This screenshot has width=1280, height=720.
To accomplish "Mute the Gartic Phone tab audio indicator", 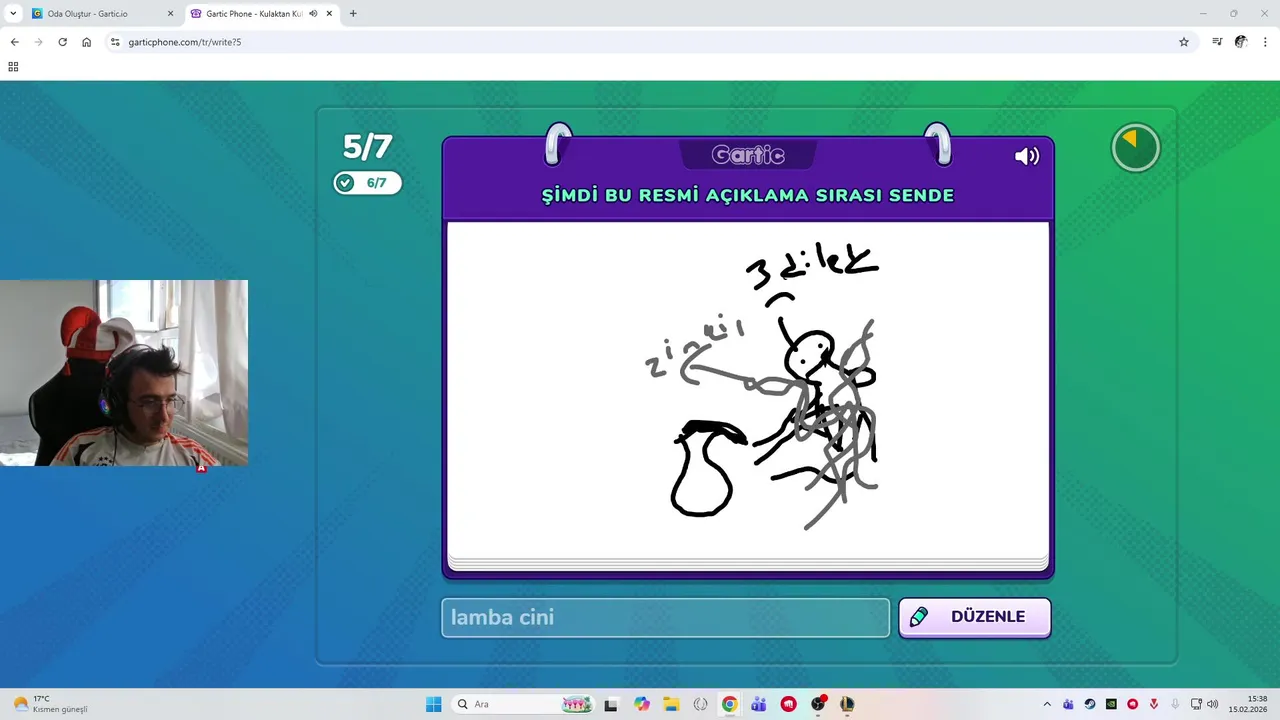I will point(313,14).
